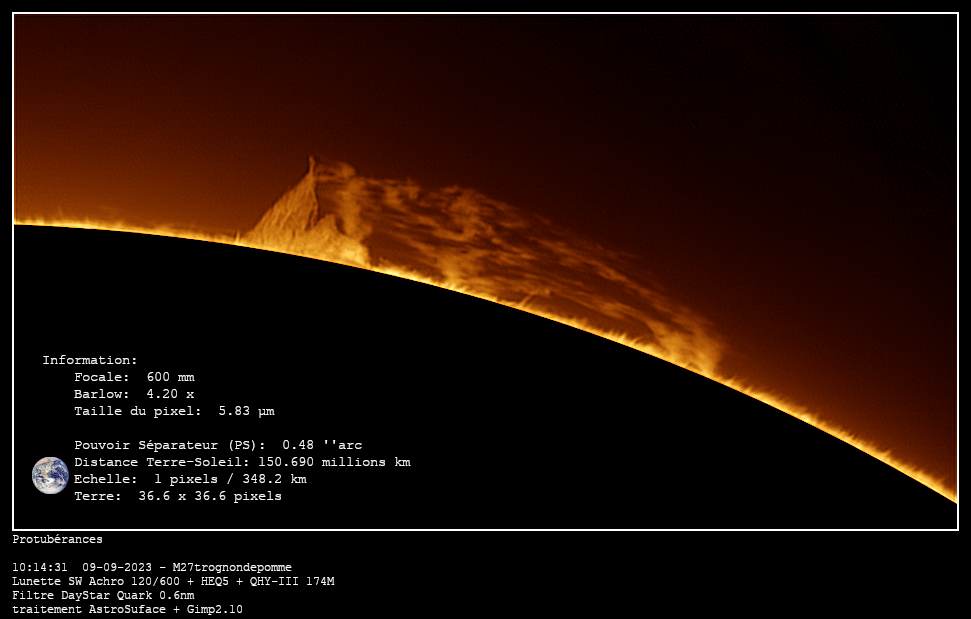Click 'Filtre DayStar Quark 0.6nm' text
This screenshot has height=619, width=971.
[x=103, y=595]
